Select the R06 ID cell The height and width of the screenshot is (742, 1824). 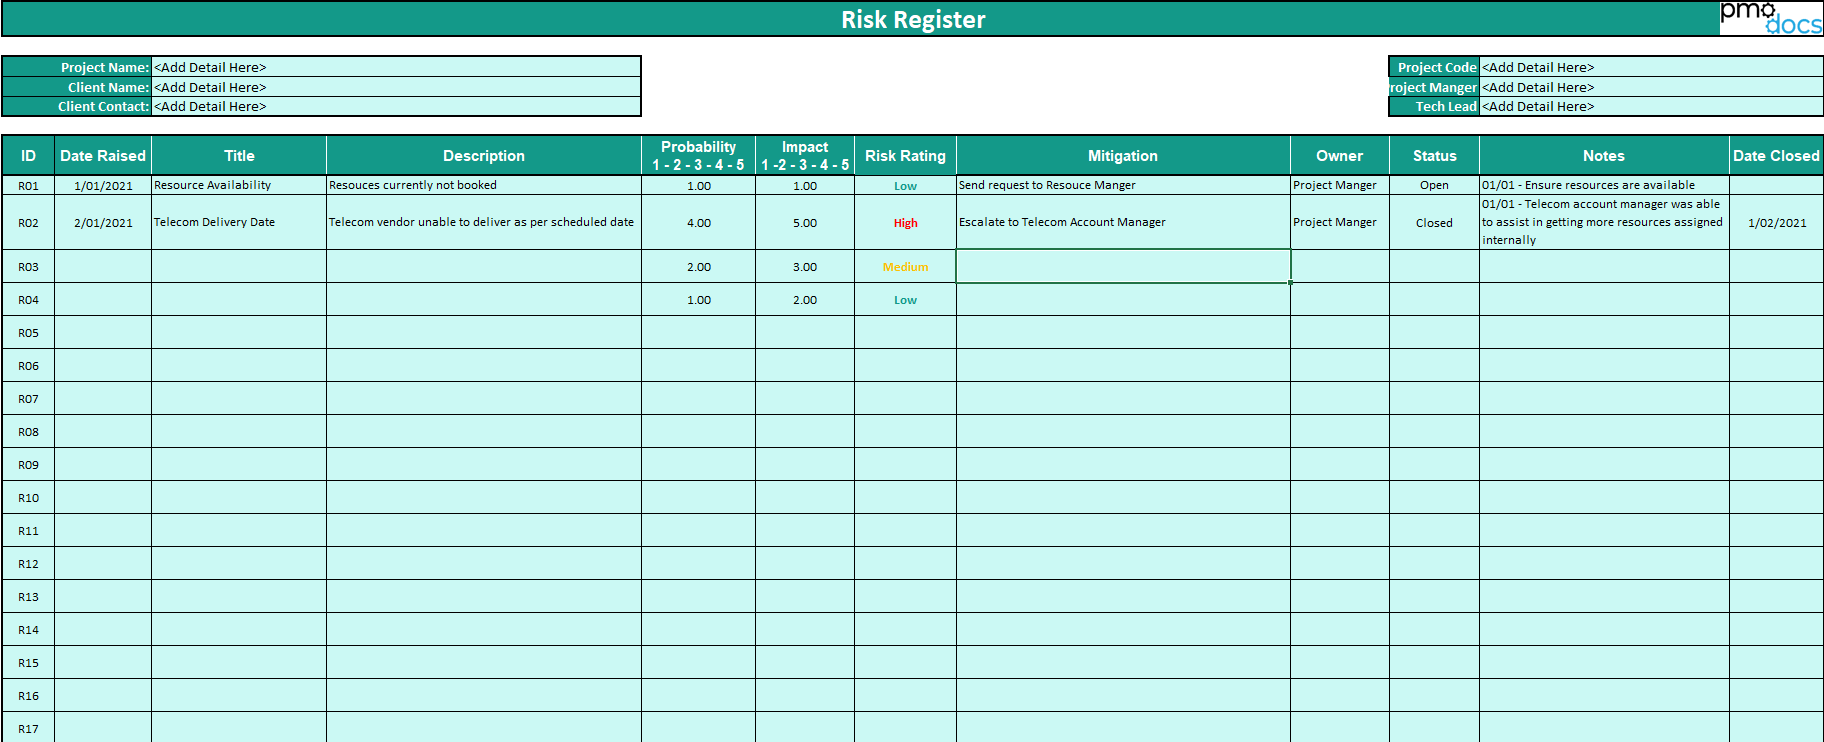pyautogui.click(x=28, y=365)
